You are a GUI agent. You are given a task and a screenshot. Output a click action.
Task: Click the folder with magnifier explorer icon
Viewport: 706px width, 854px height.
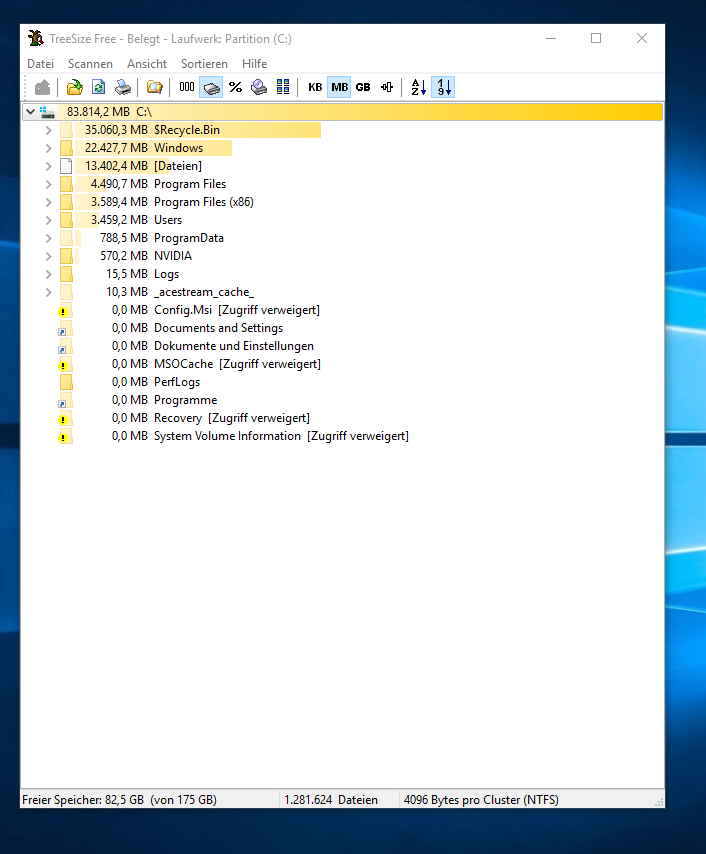154,87
